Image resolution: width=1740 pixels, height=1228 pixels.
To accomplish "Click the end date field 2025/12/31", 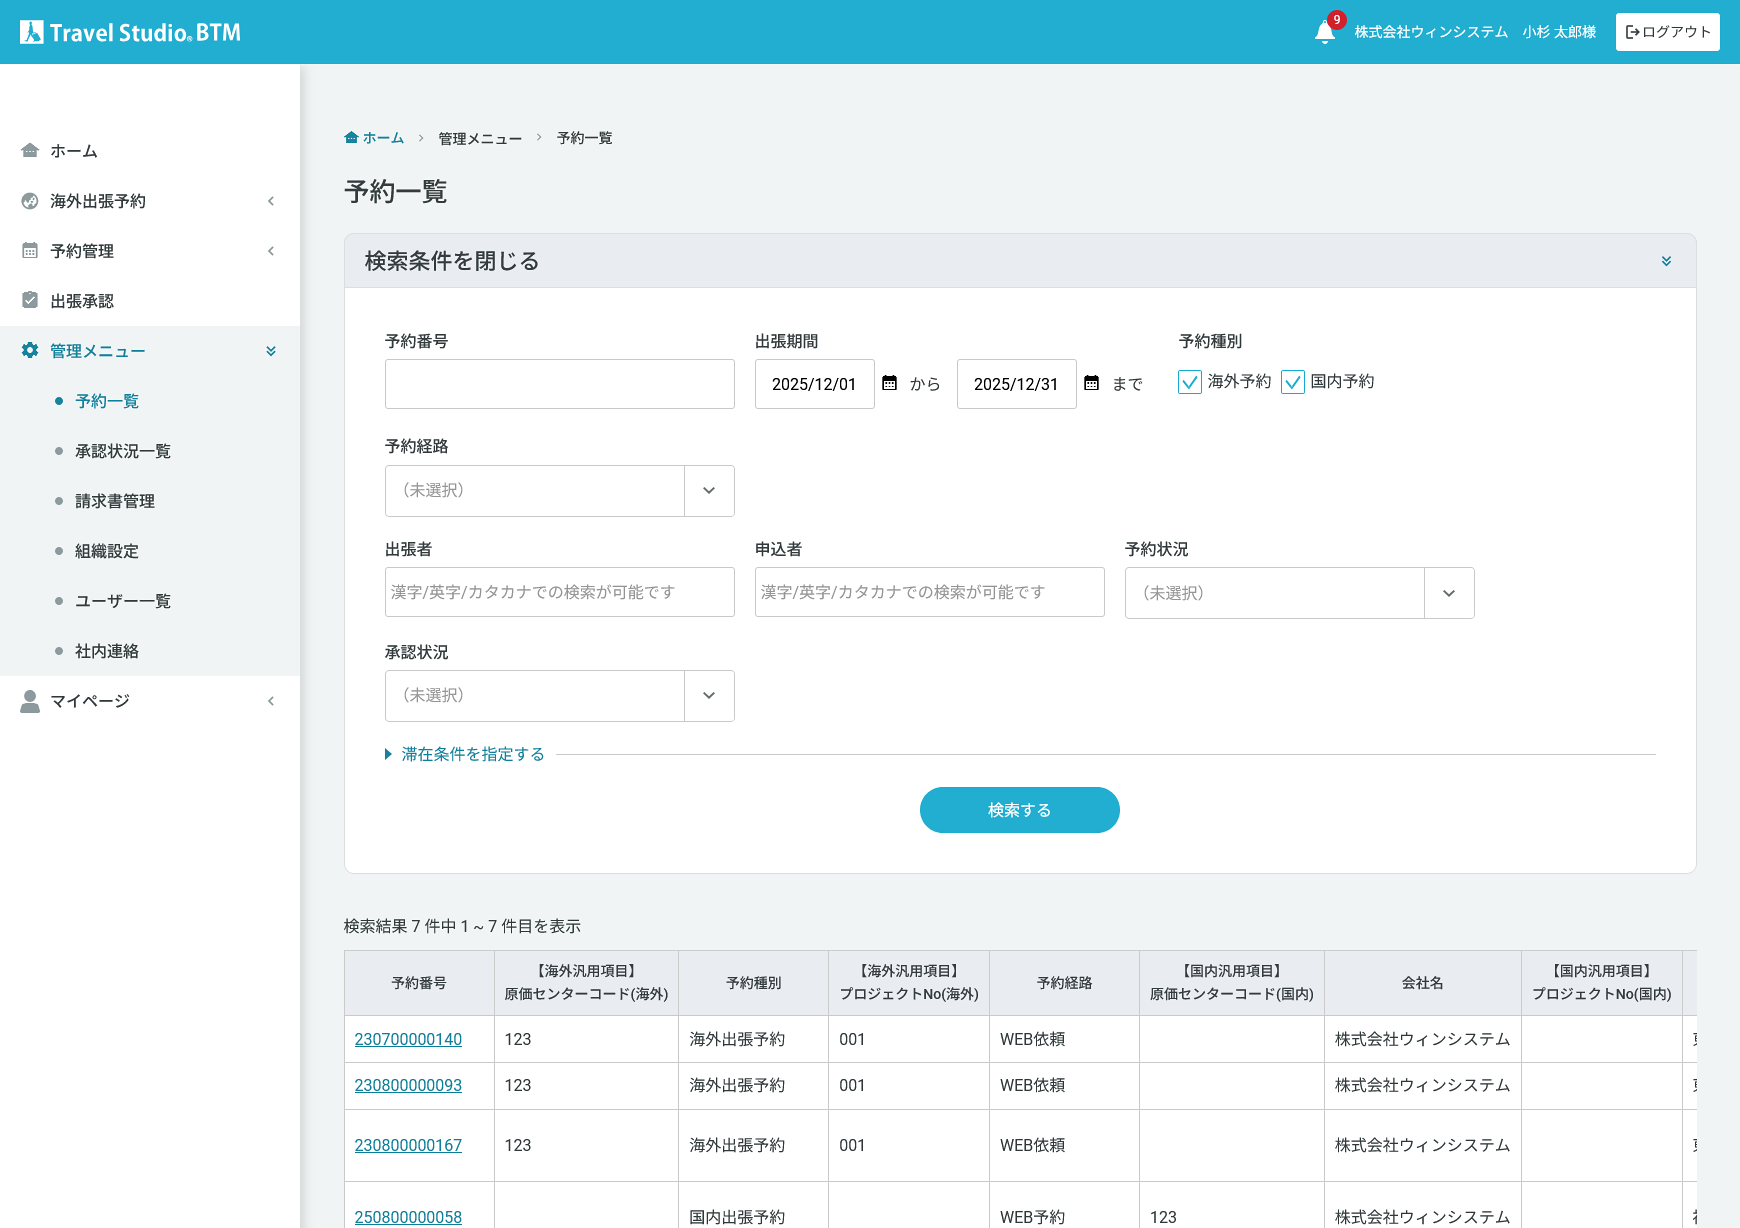I will coord(1017,384).
